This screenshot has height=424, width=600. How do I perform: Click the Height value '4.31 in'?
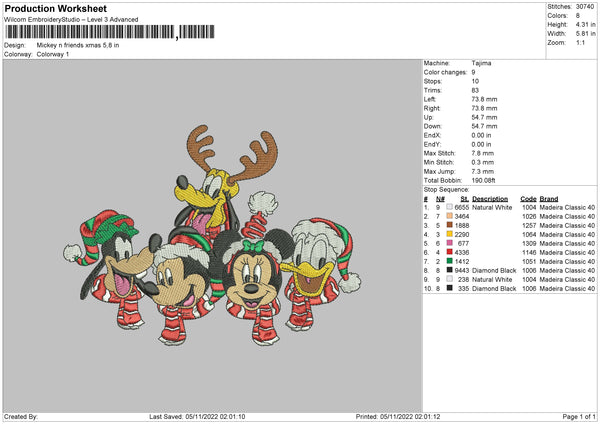pos(585,24)
